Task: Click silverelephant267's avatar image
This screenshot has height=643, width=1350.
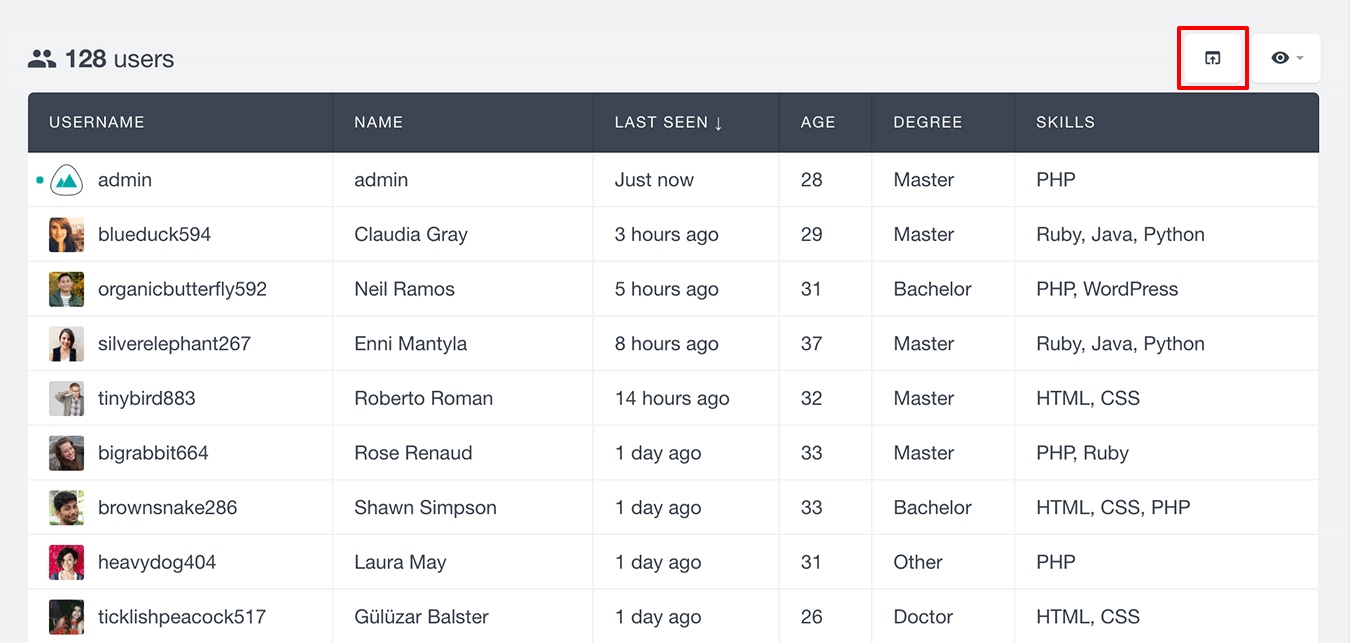Action: [x=66, y=344]
